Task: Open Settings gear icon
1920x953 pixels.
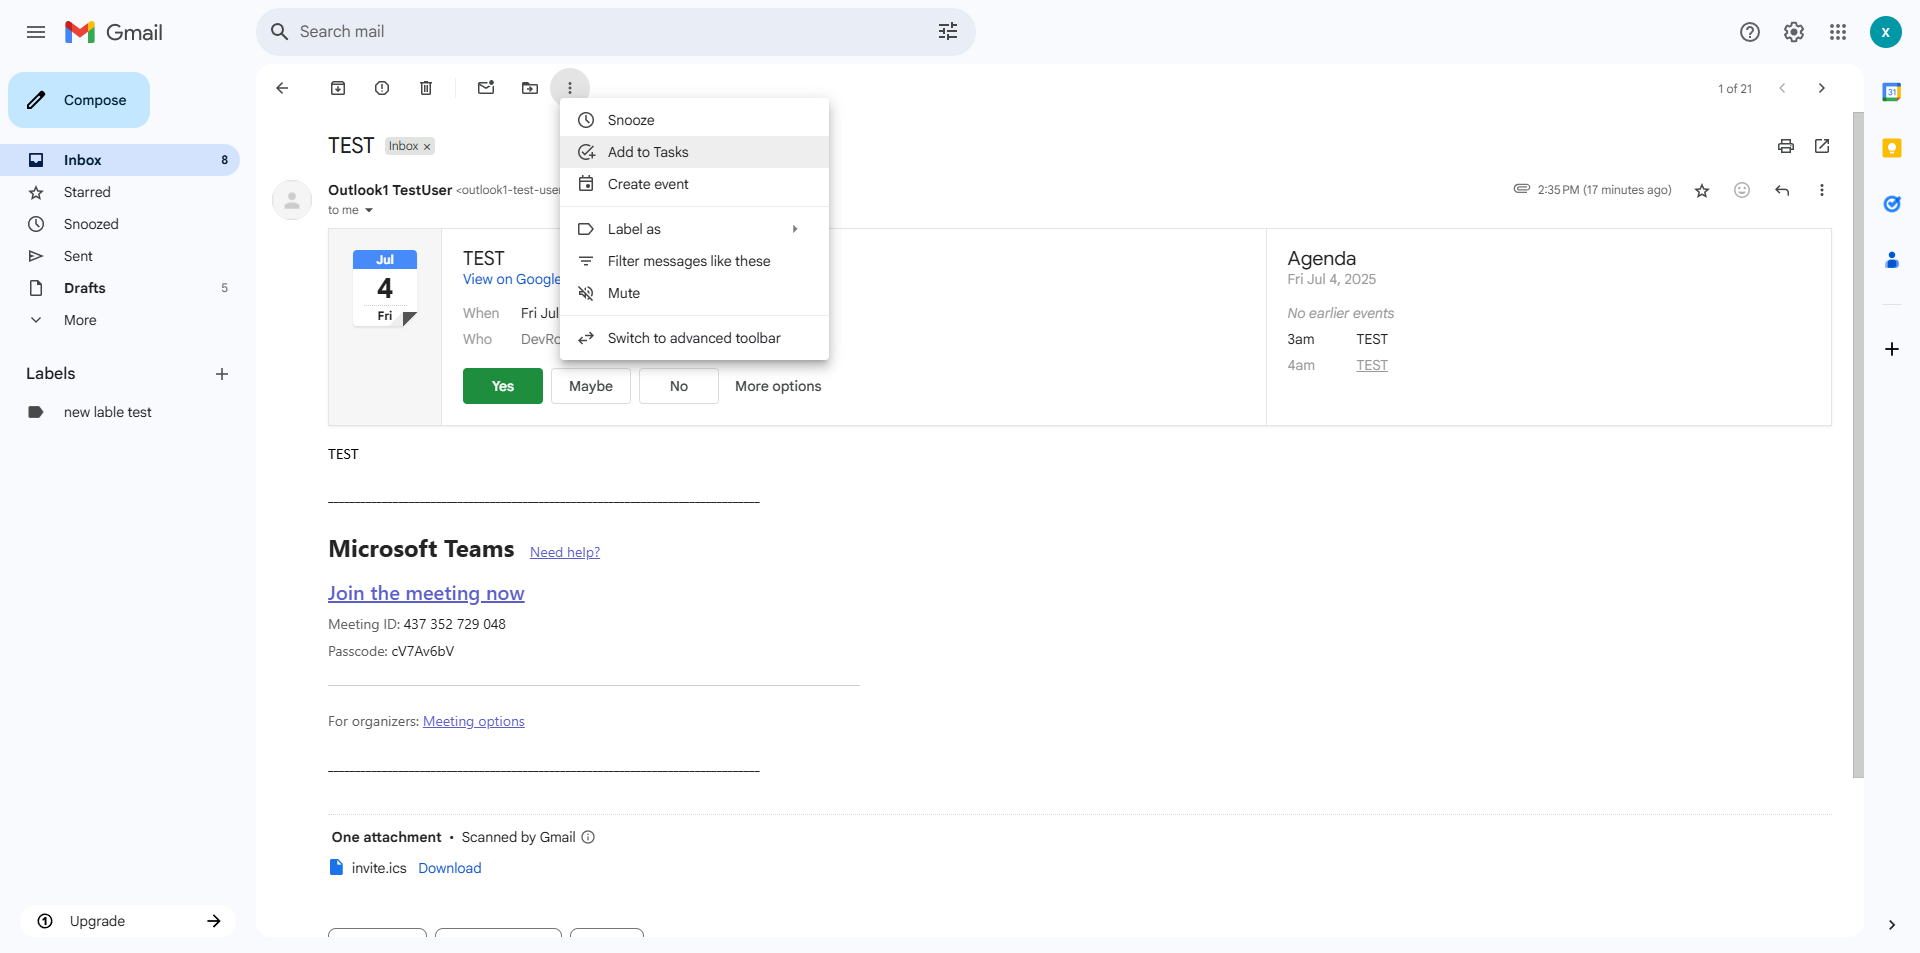Action: 1794,32
